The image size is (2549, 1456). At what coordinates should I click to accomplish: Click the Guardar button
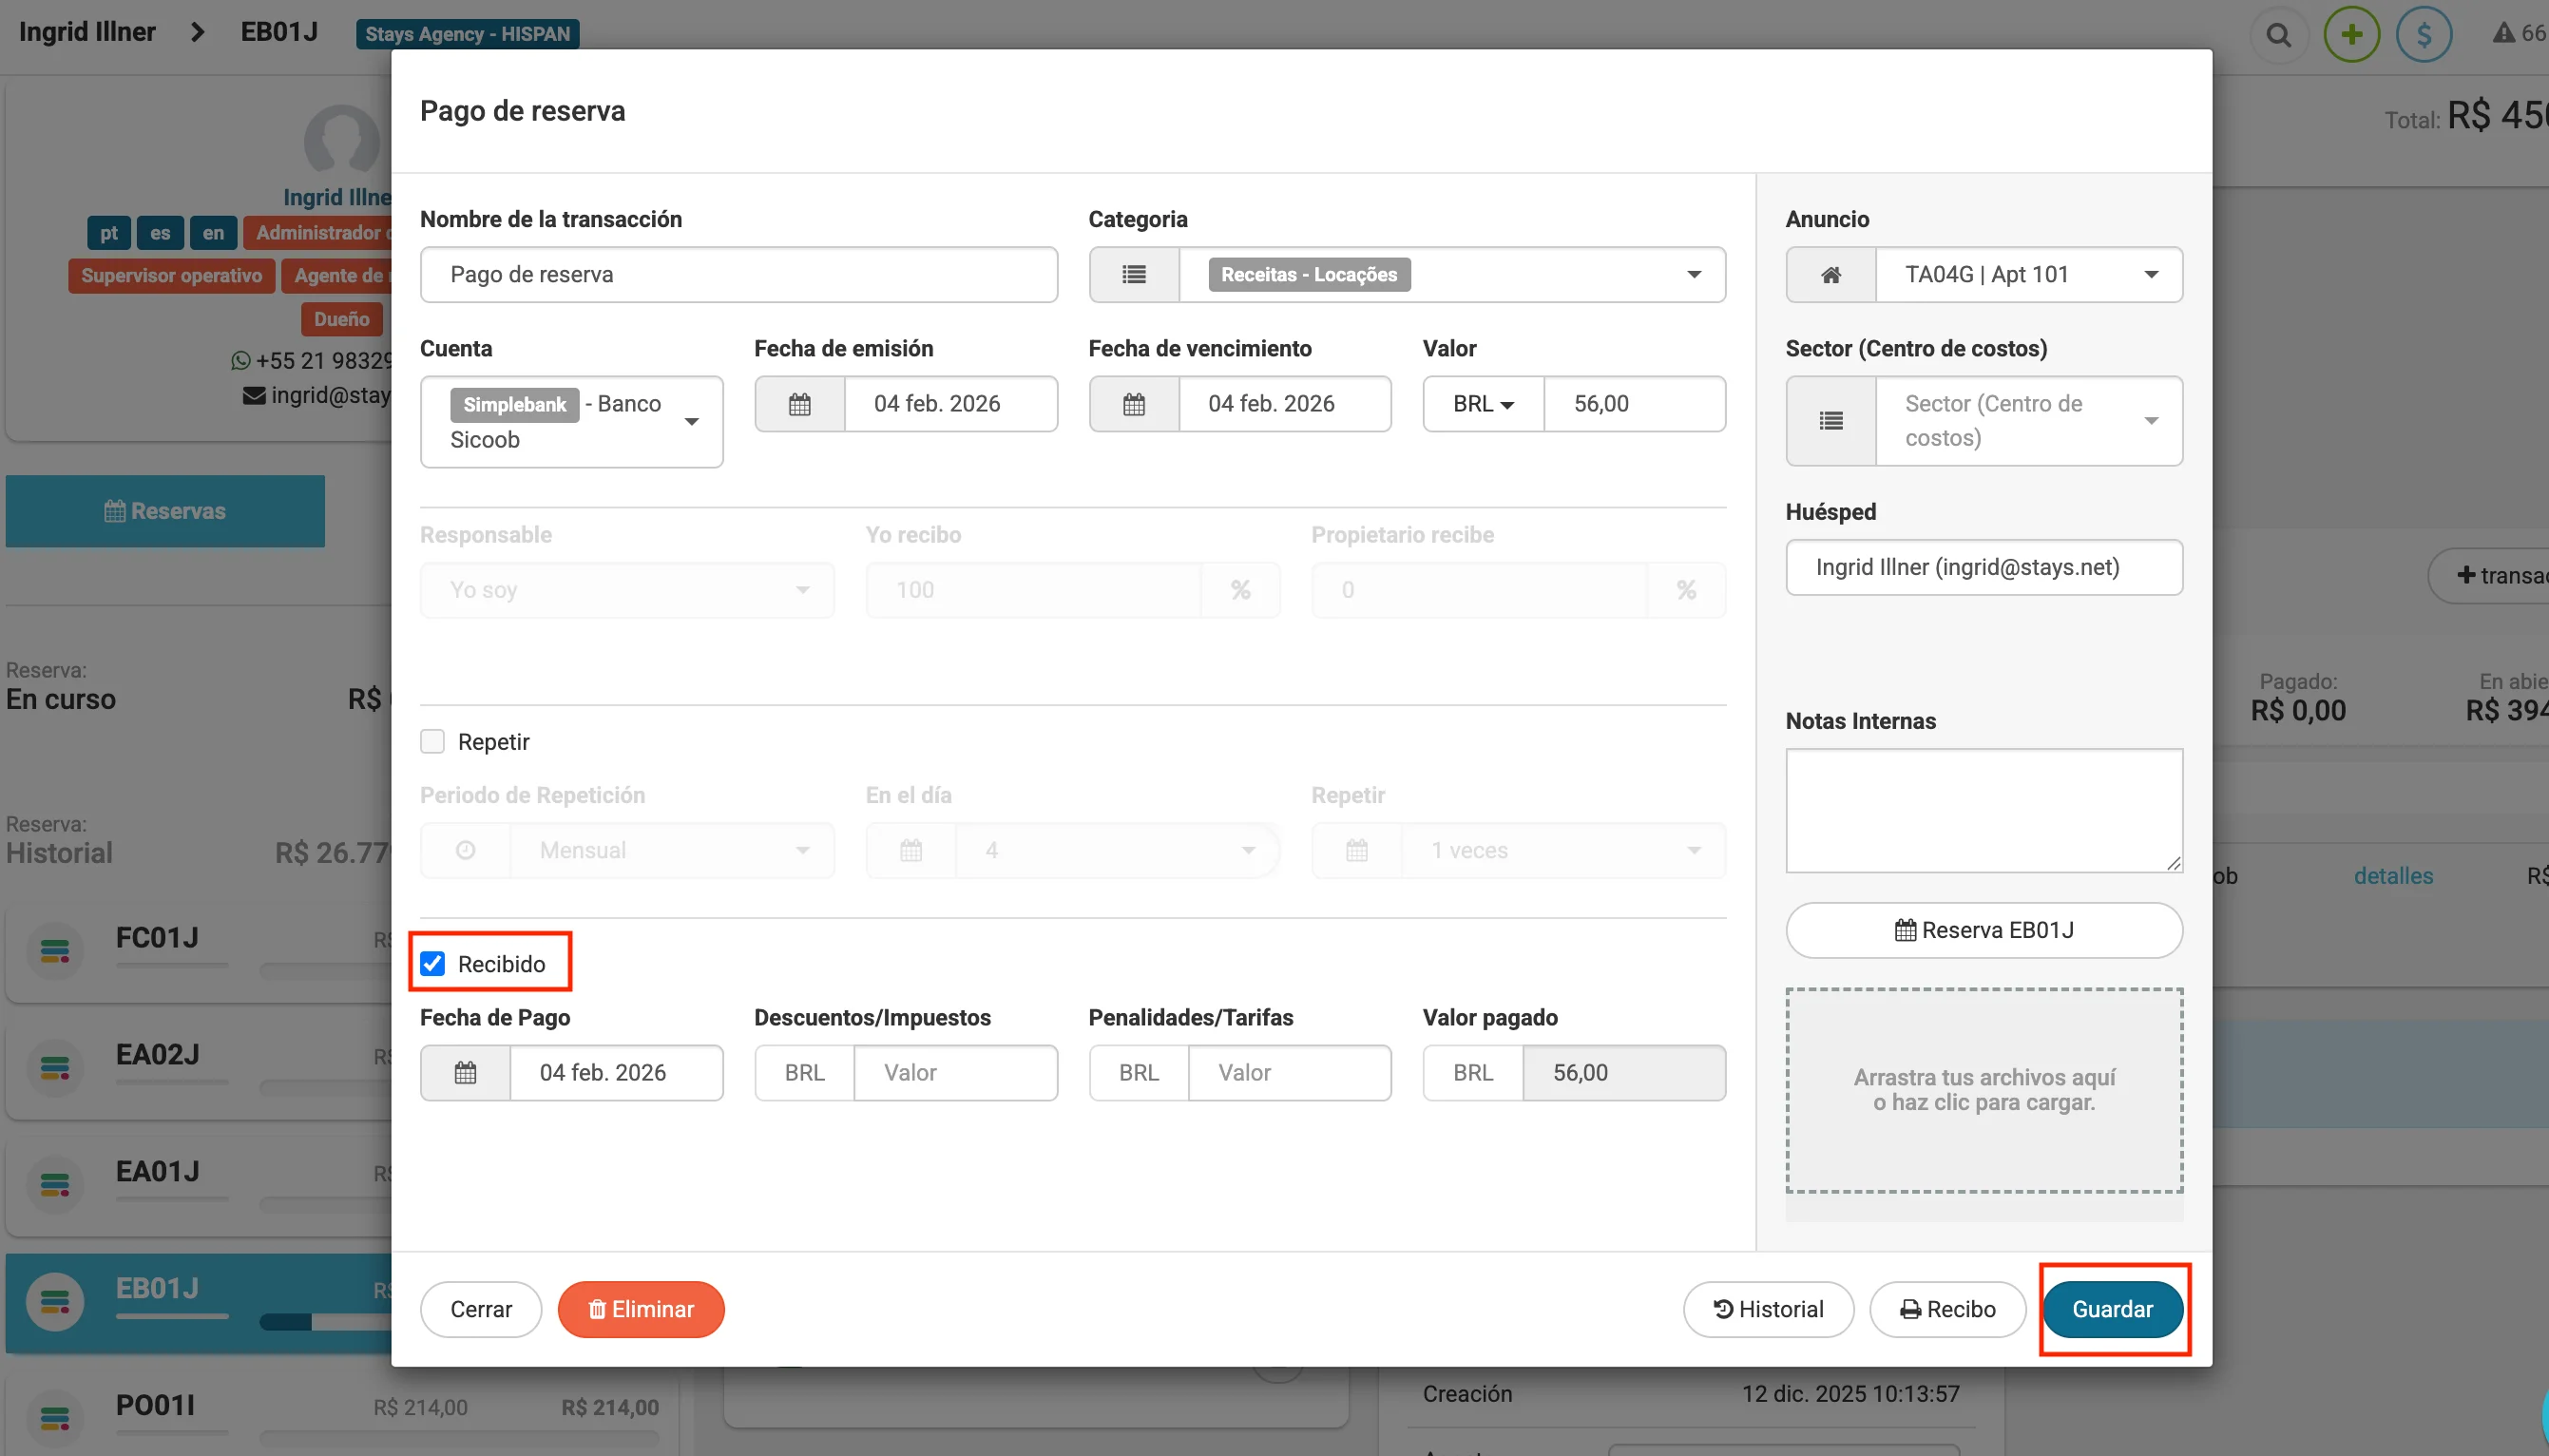[2111, 1309]
